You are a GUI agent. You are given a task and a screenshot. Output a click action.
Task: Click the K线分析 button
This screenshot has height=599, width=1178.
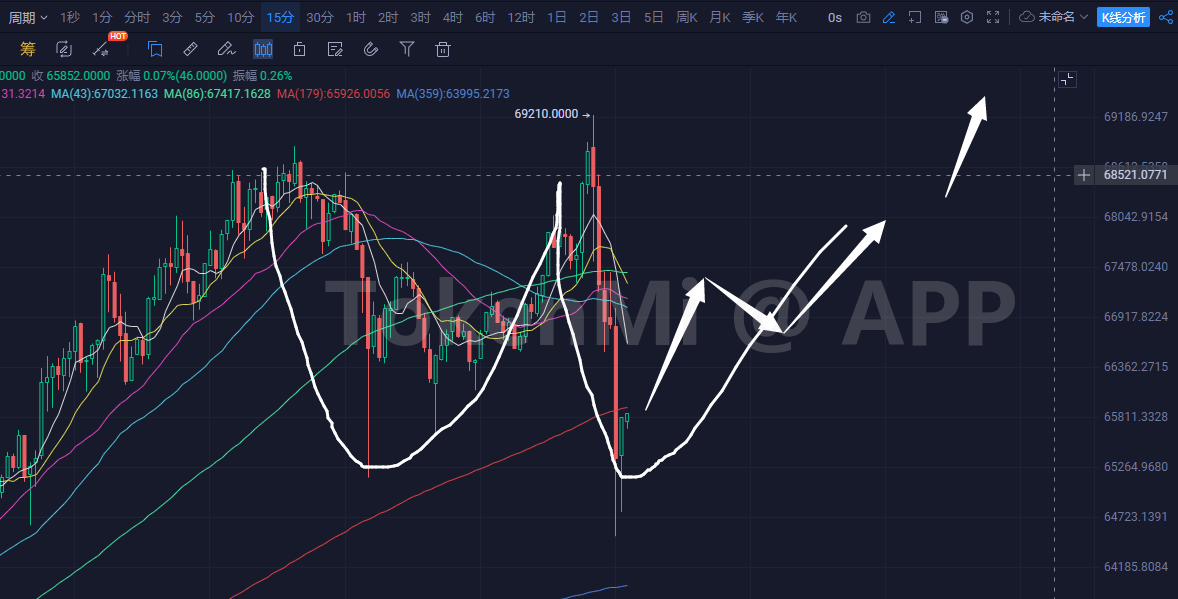(1123, 17)
